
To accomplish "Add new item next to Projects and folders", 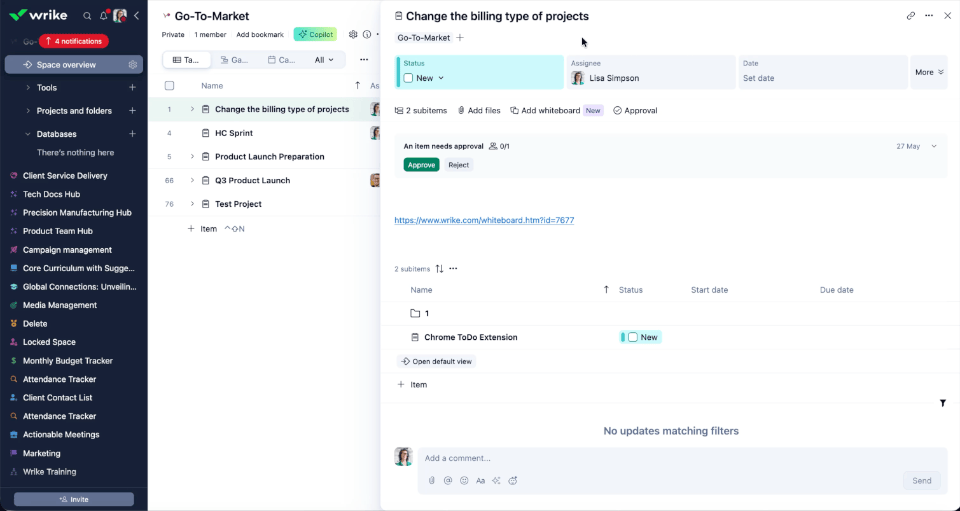I will pos(132,111).
